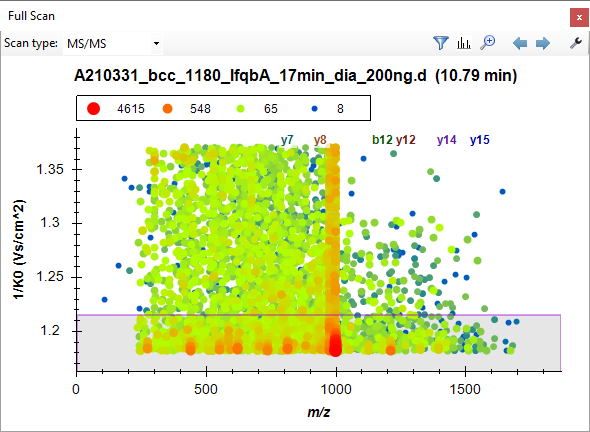Click the b12 ion label
590x432 pixels.
point(382,140)
